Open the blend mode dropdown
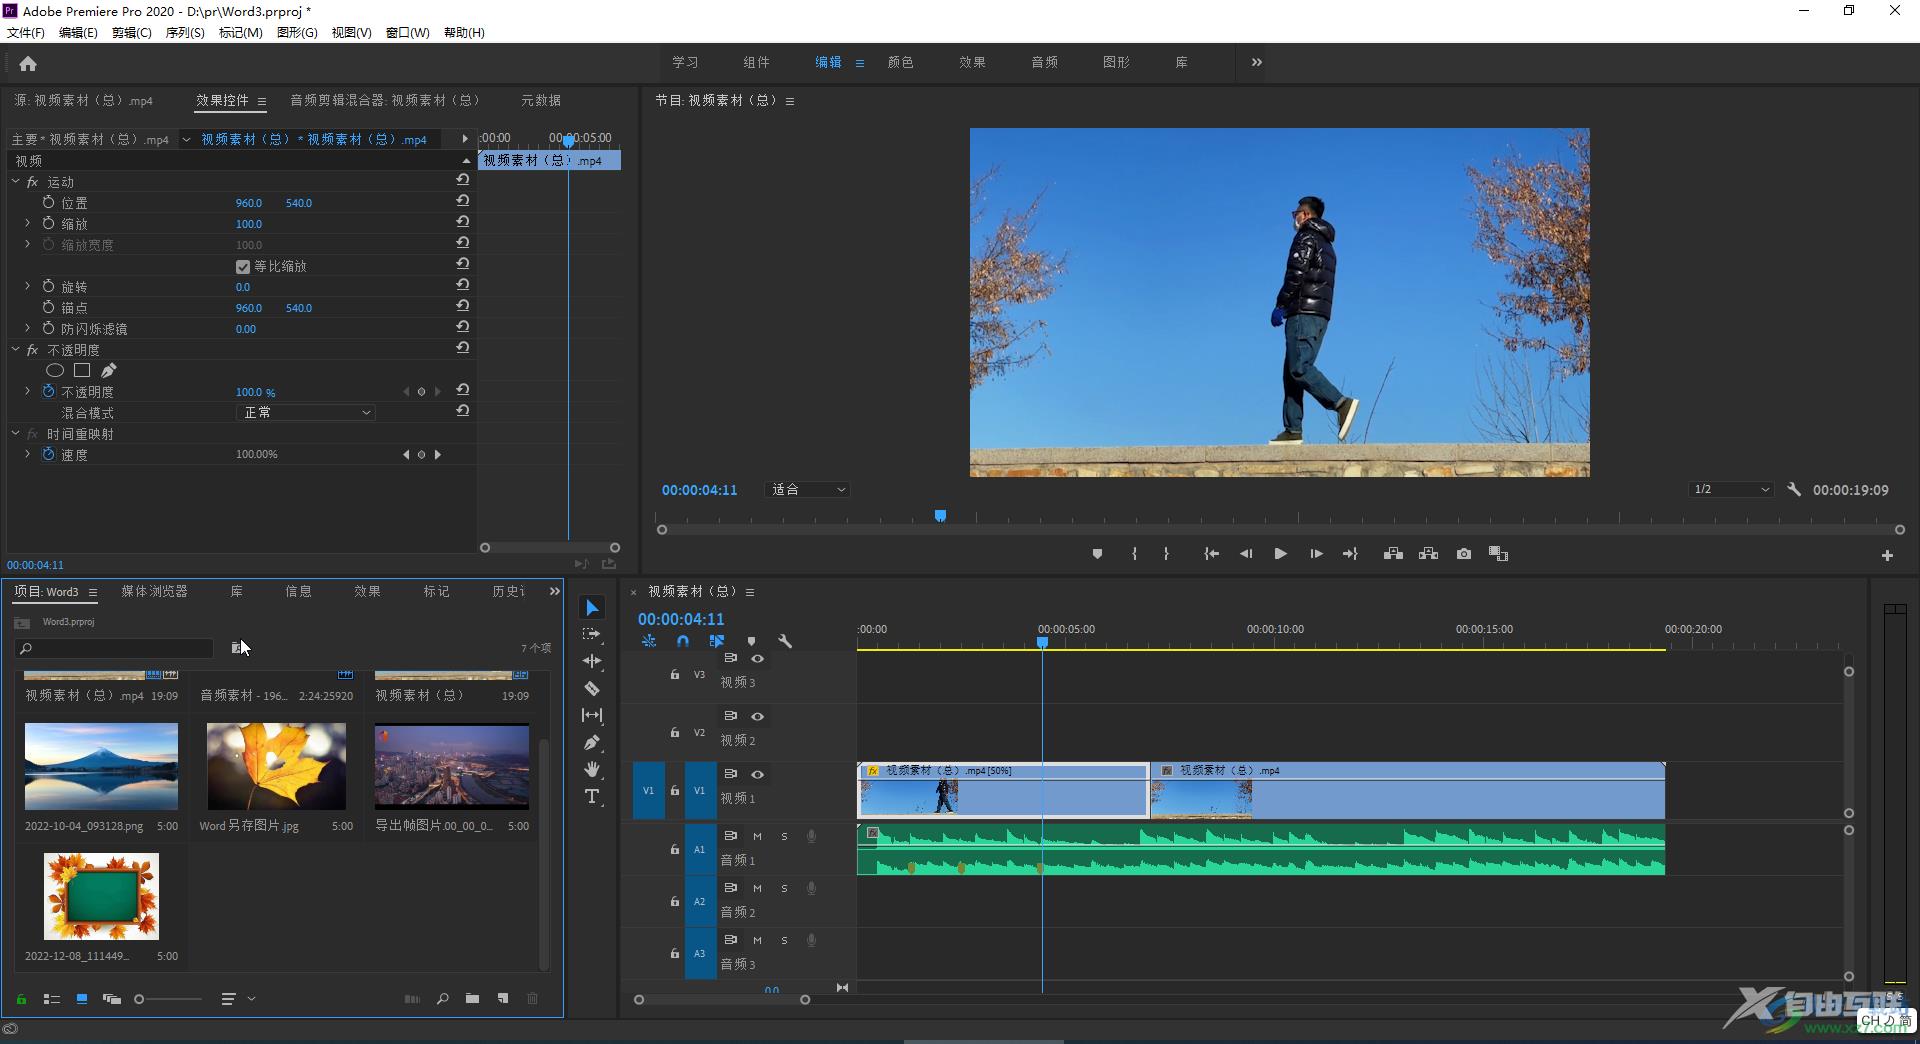 (x=306, y=412)
